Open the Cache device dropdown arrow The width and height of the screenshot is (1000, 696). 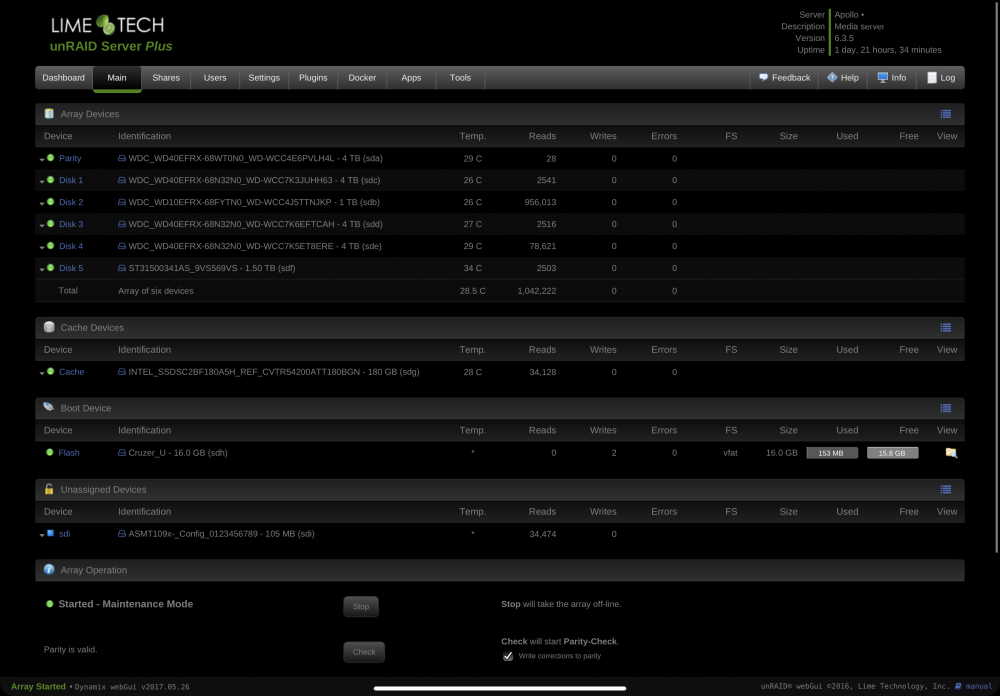click(42, 373)
